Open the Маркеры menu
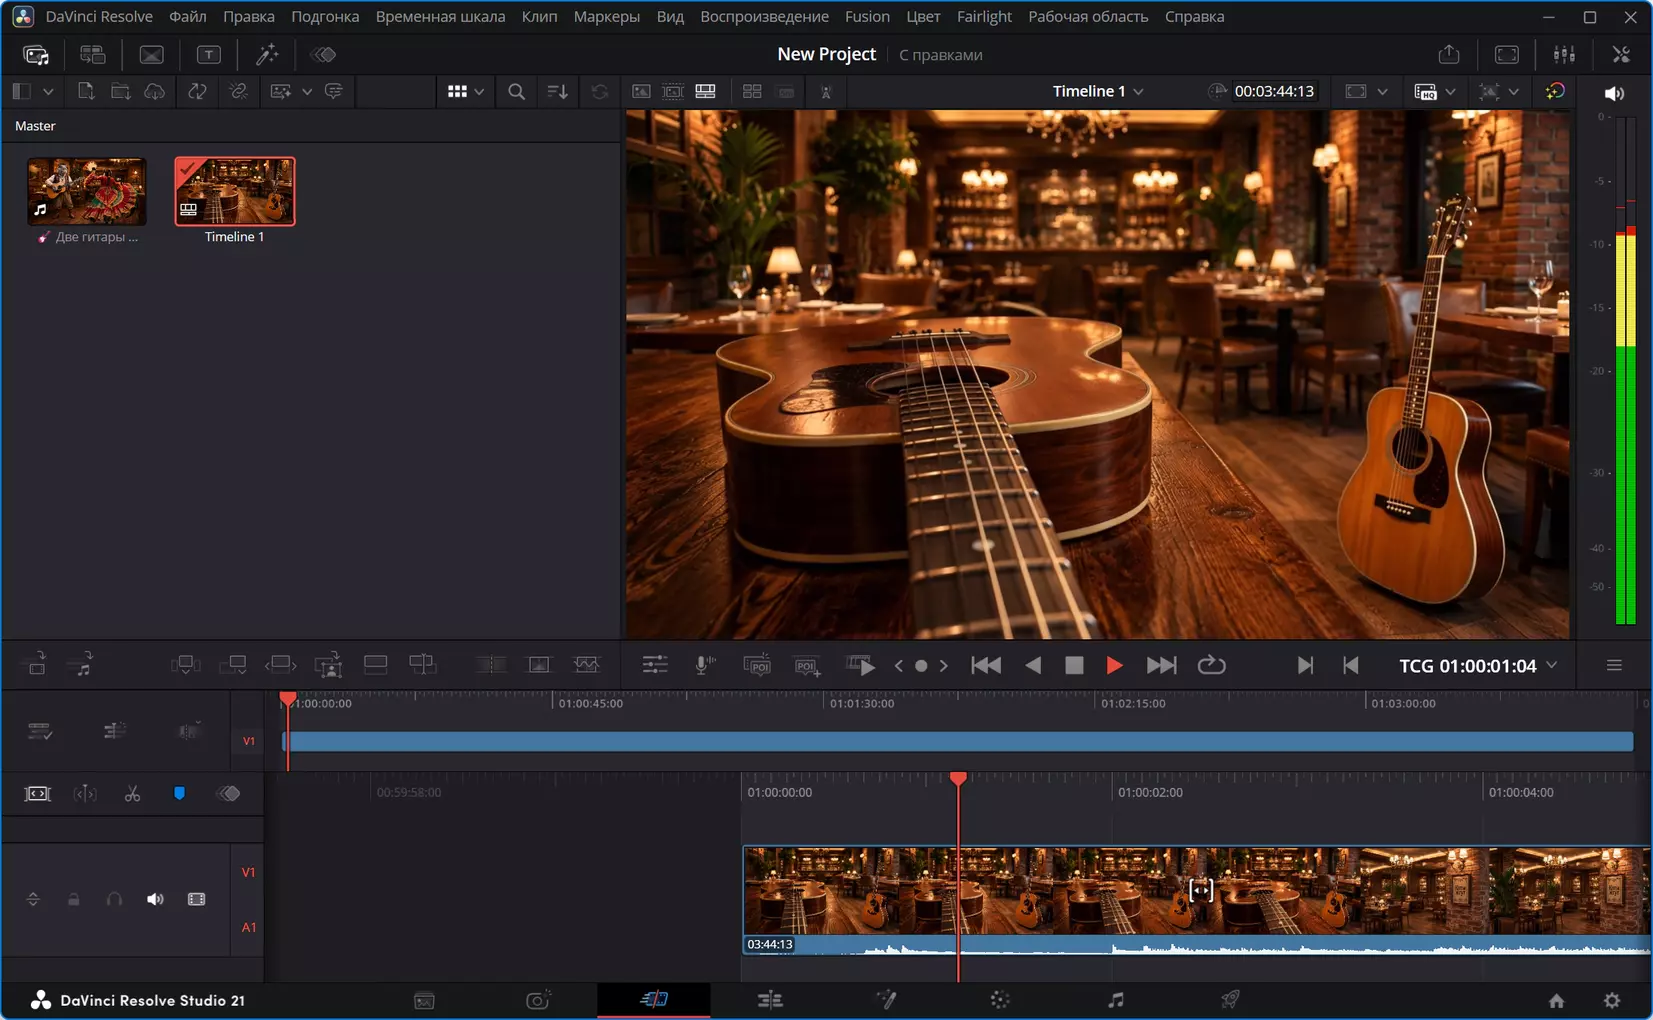 pos(606,16)
